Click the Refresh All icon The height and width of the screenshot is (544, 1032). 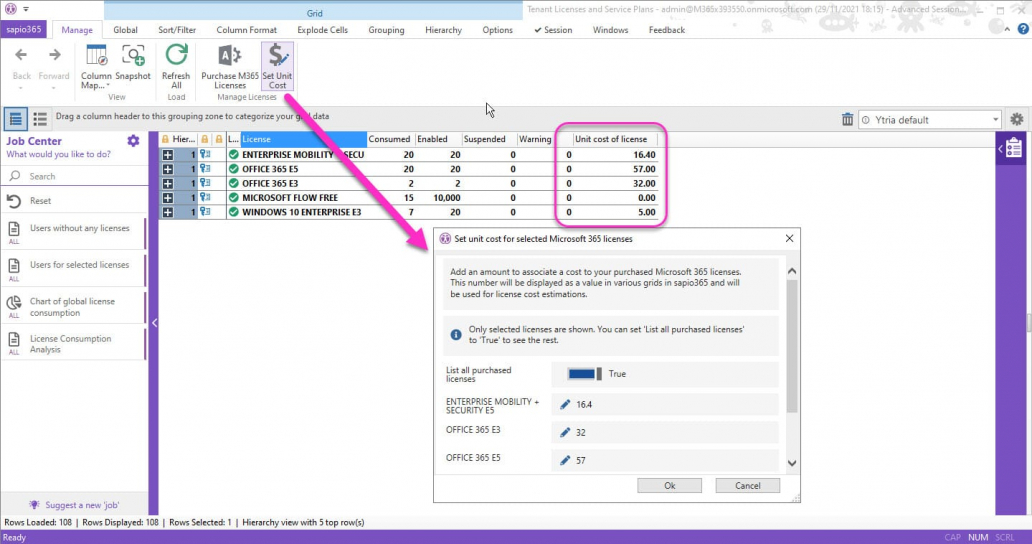176,56
